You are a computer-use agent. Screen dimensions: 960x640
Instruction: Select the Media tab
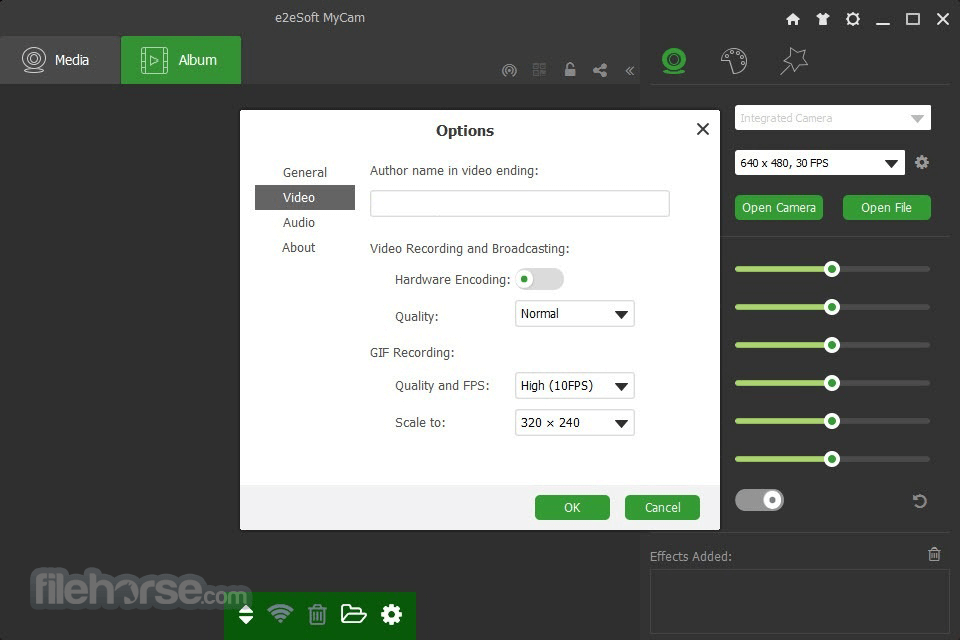[60, 60]
